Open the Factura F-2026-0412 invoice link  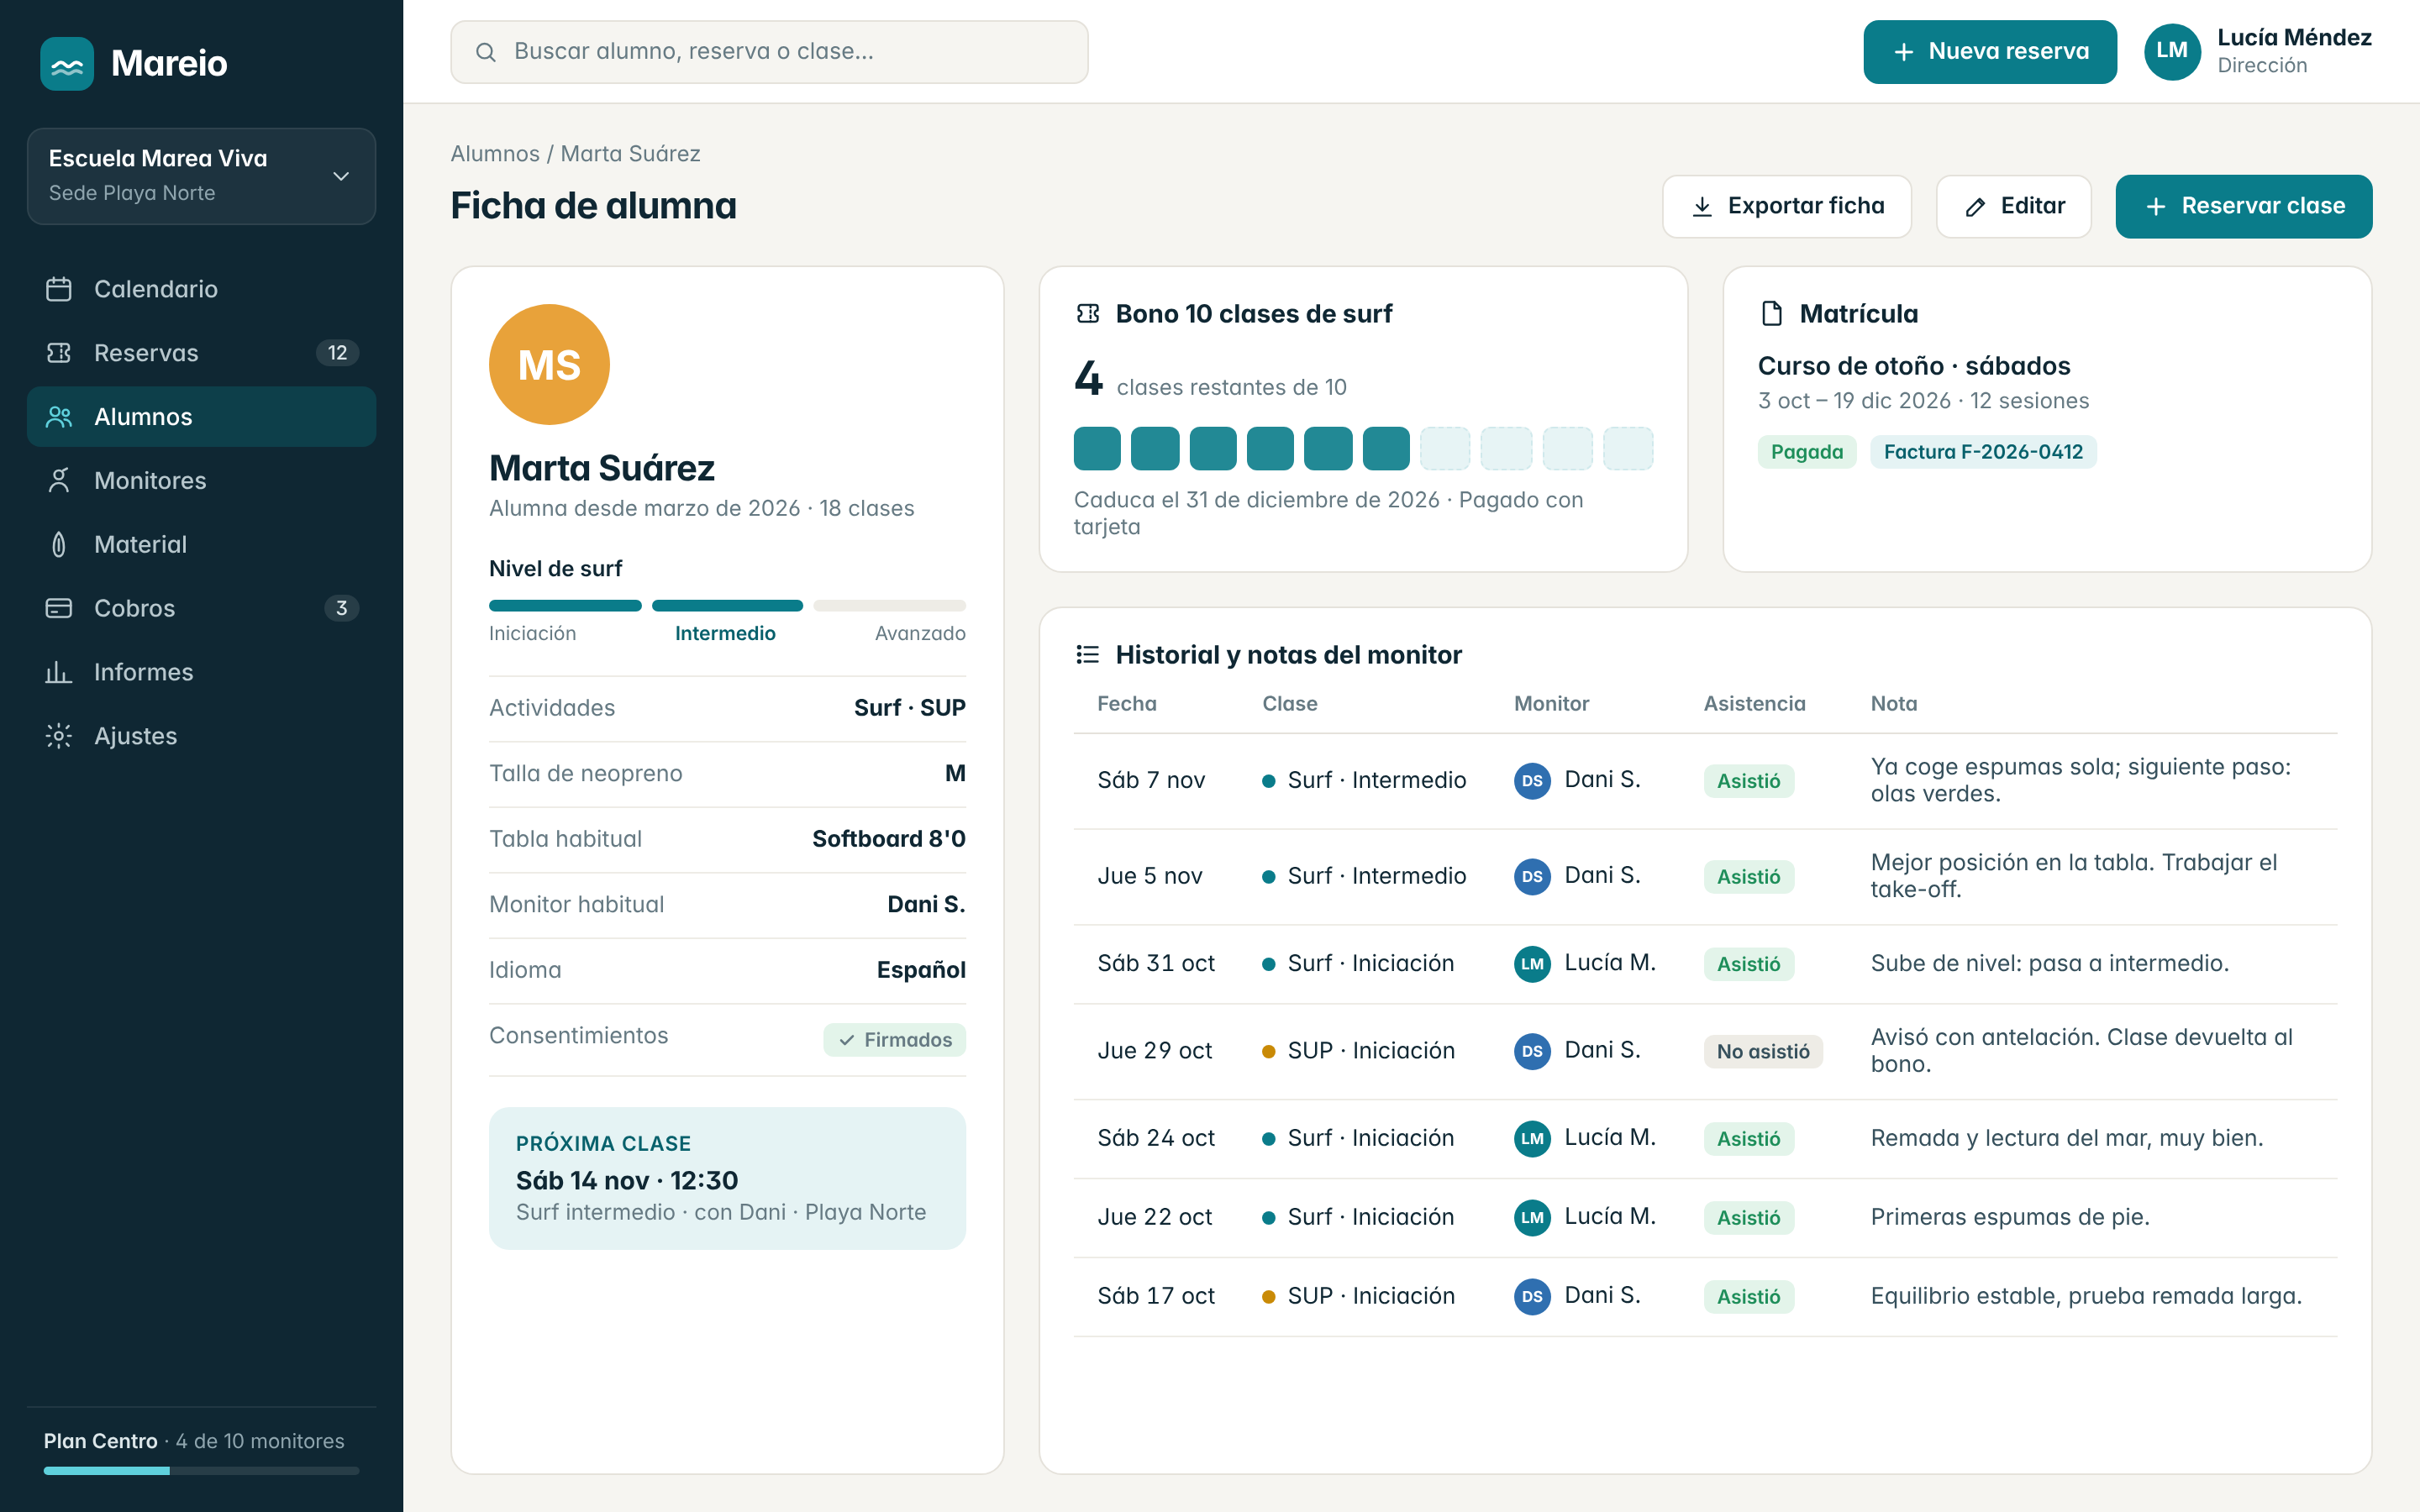pyautogui.click(x=1984, y=452)
